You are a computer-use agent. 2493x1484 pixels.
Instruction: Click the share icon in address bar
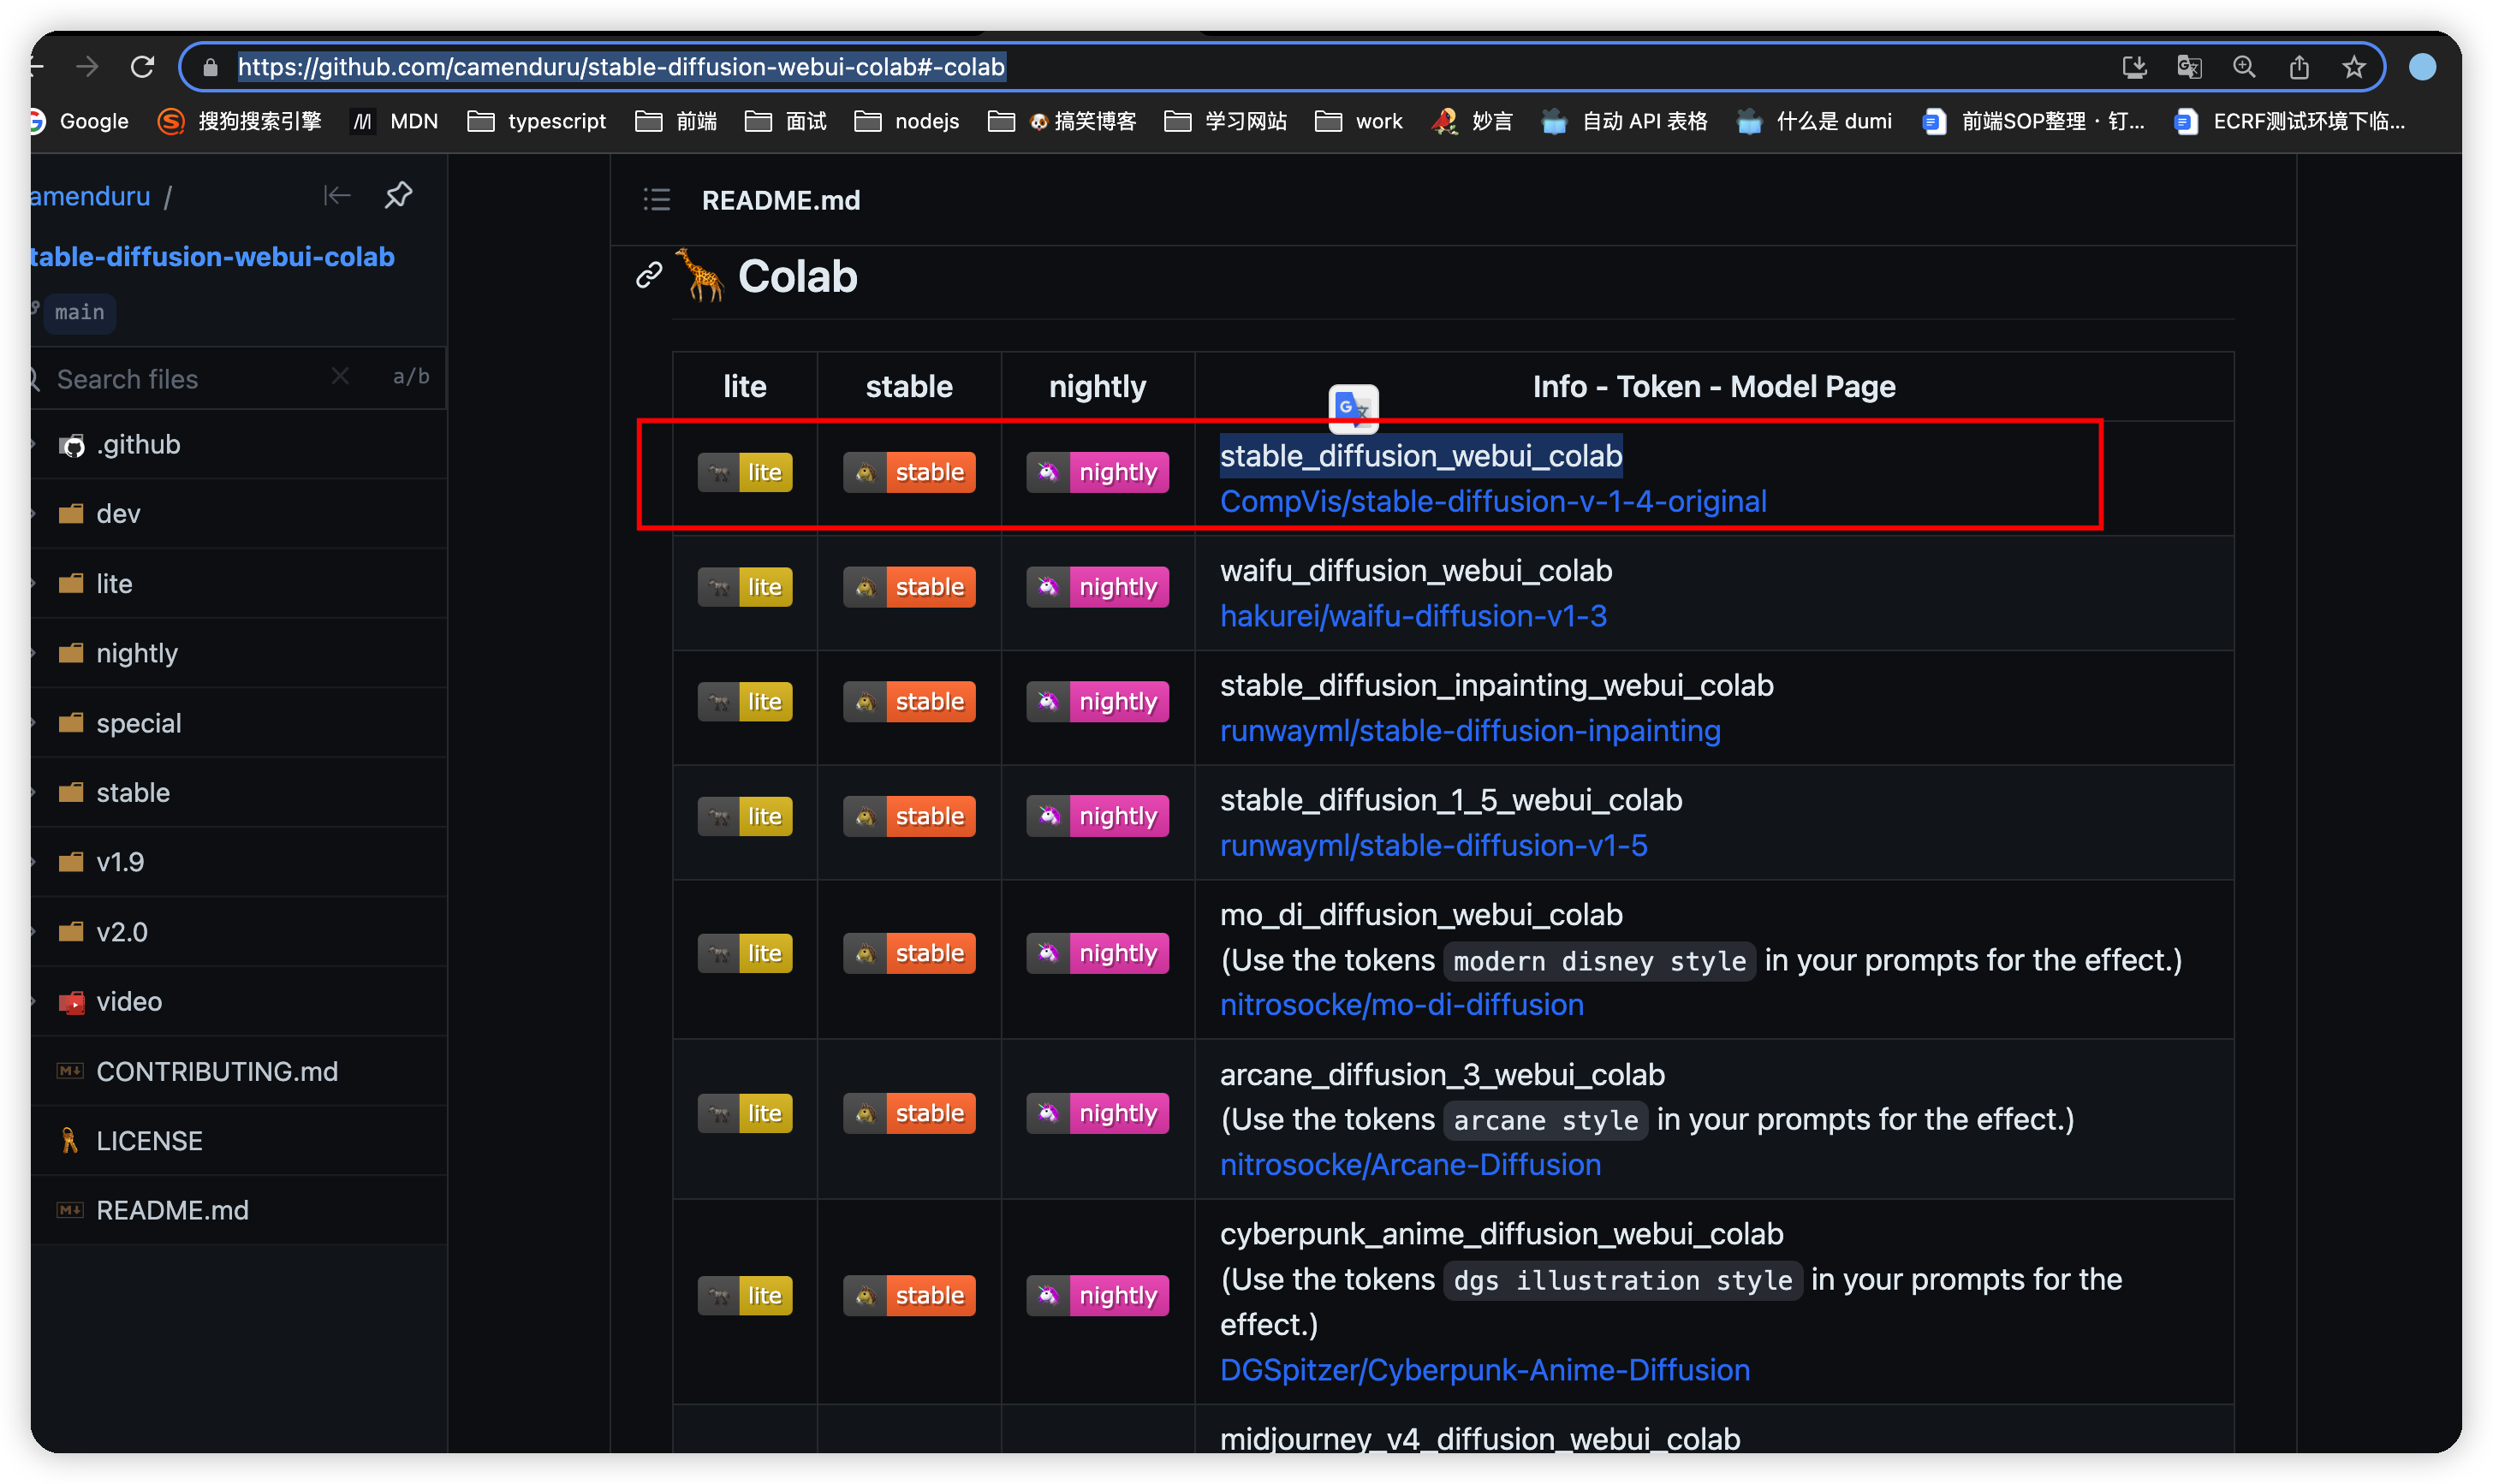pos(2299,67)
